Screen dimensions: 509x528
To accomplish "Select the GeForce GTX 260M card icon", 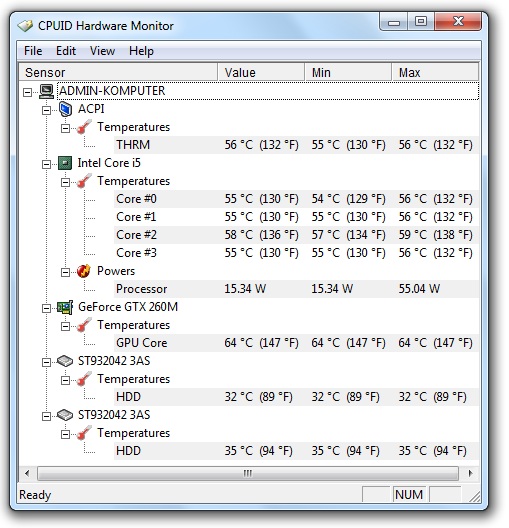I will pyautogui.click(x=65, y=307).
